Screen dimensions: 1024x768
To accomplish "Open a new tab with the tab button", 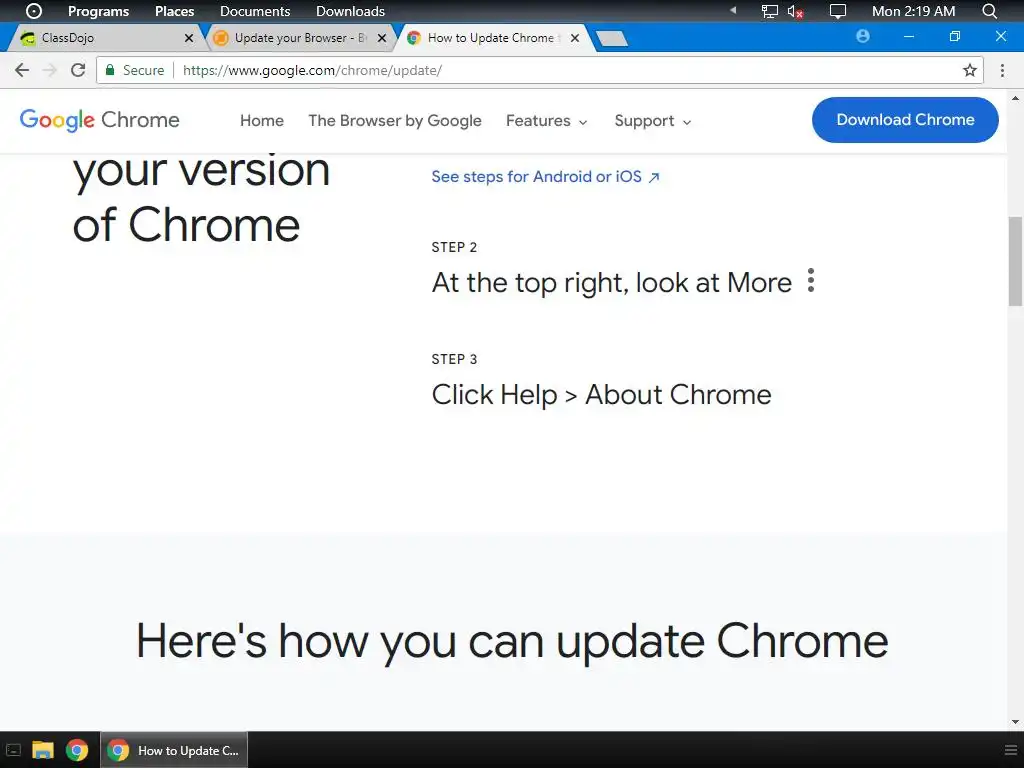I will click(612, 39).
